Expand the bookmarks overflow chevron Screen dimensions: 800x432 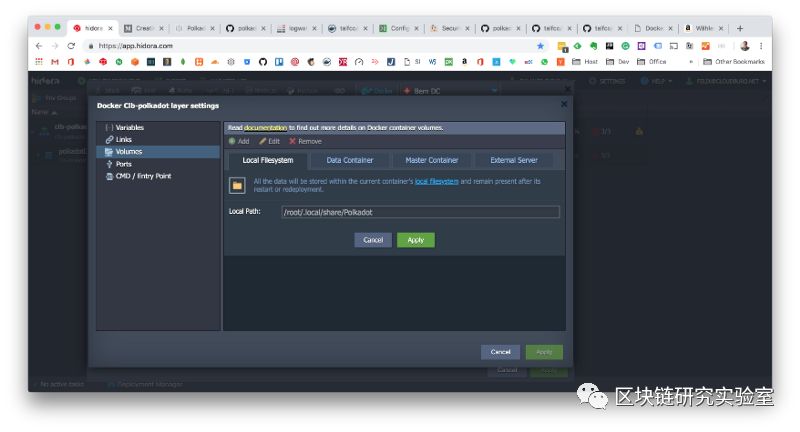(691, 62)
